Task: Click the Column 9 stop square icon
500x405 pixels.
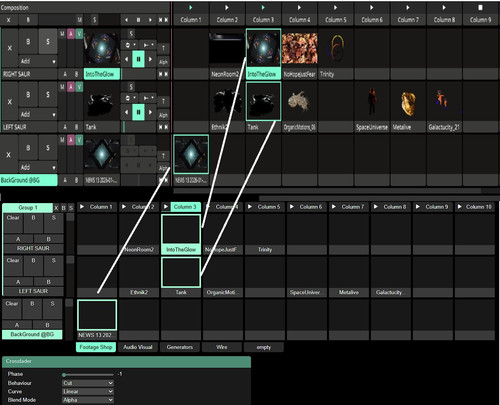Action: point(480,8)
